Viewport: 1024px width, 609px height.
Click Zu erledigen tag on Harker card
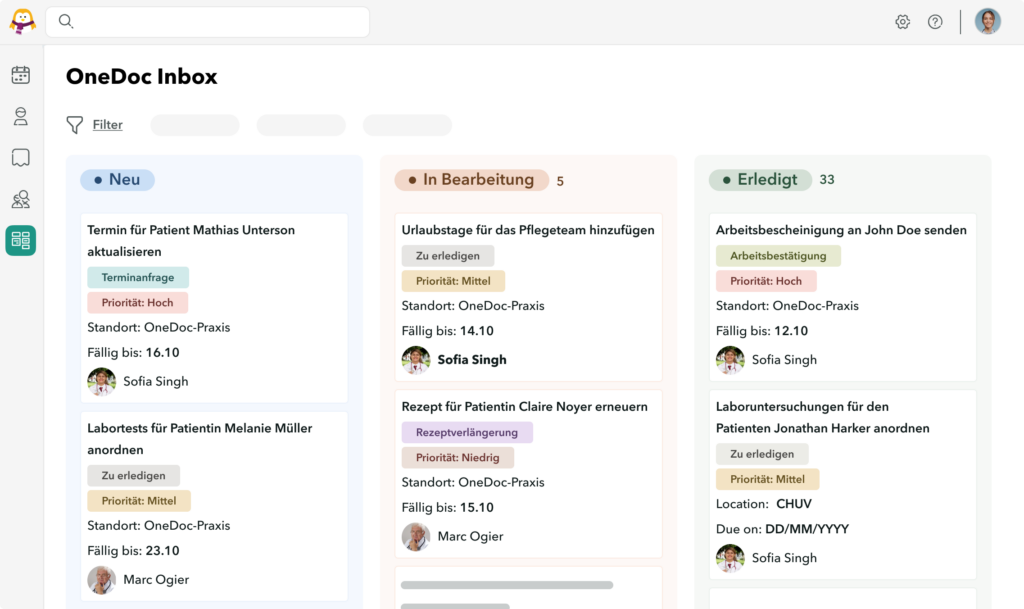pyautogui.click(x=761, y=454)
